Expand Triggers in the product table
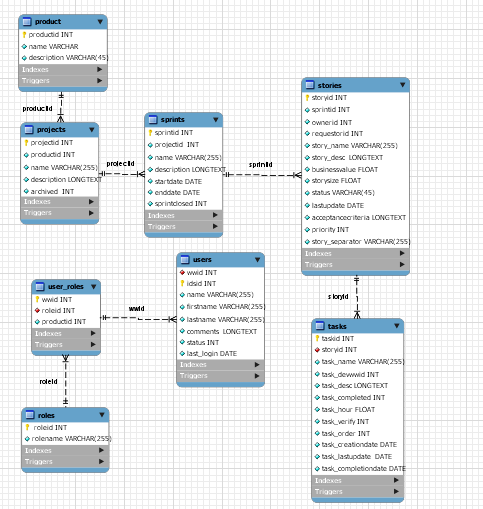The height and width of the screenshot is (509, 483). (100, 81)
